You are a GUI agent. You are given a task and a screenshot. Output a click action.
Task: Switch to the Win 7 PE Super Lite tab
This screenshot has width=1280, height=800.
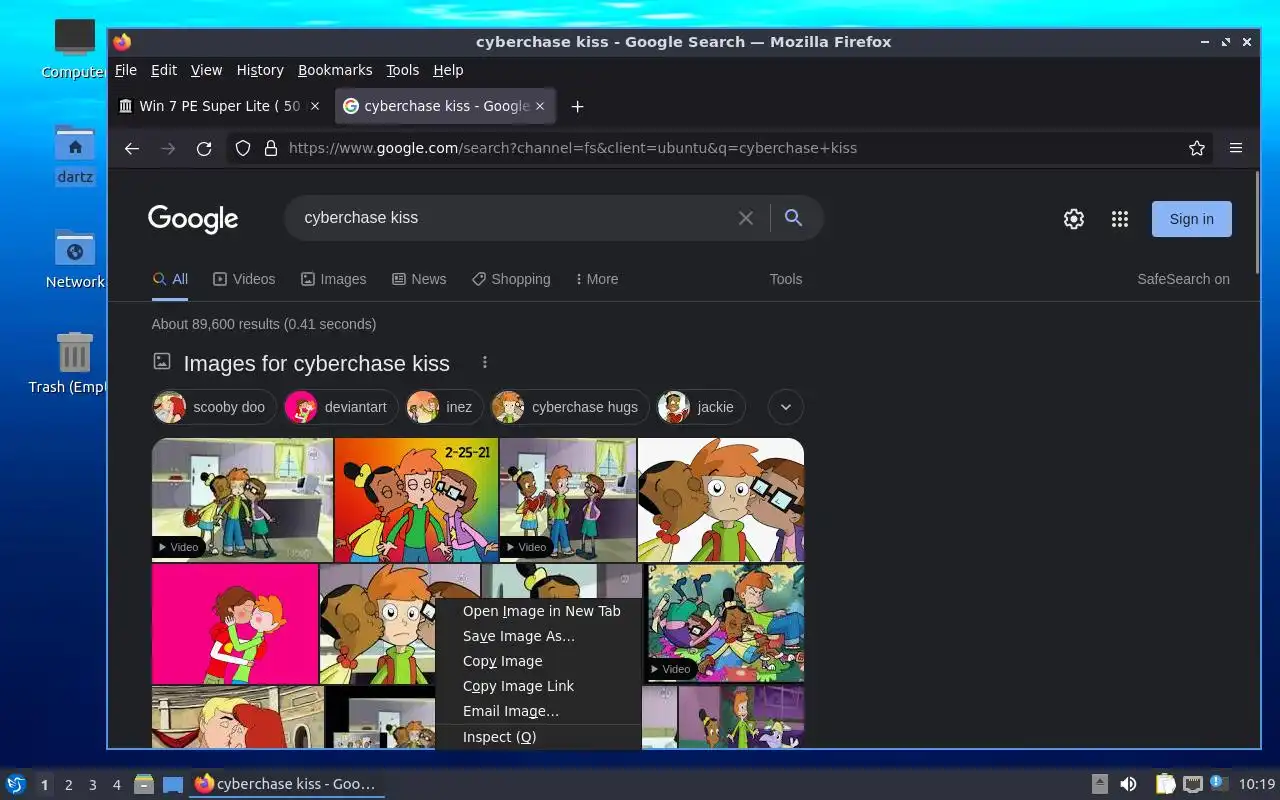coord(221,106)
